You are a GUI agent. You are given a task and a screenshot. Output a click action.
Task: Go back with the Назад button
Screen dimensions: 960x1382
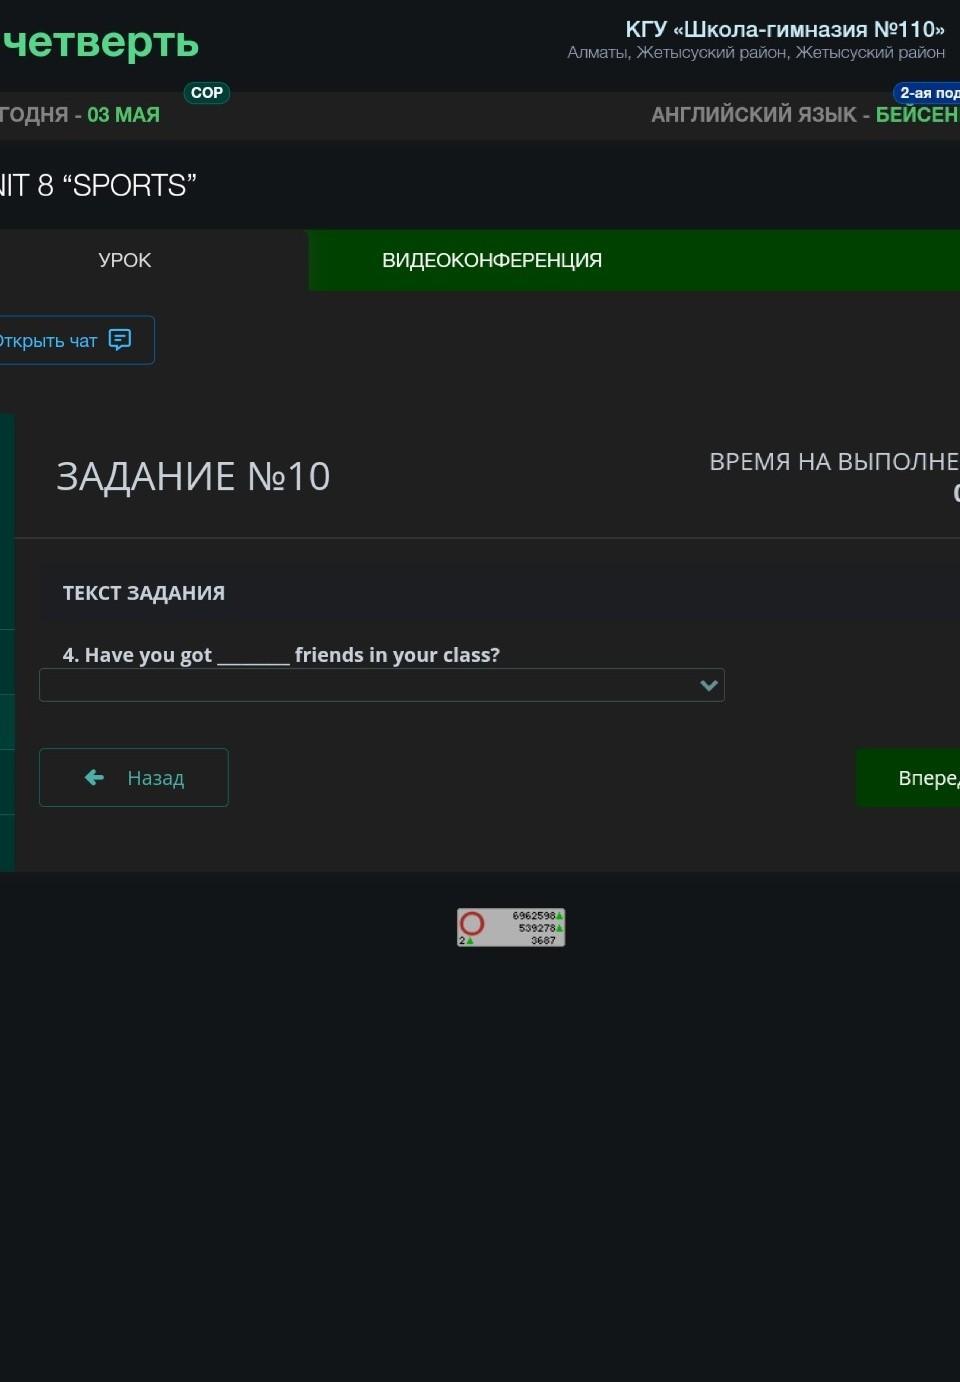pyautogui.click(x=134, y=777)
